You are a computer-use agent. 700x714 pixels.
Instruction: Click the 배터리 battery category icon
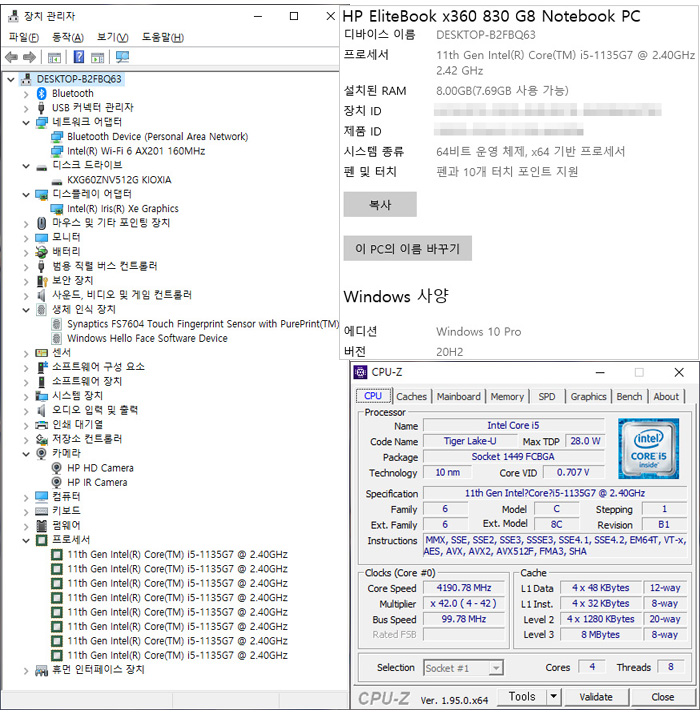tap(41, 252)
